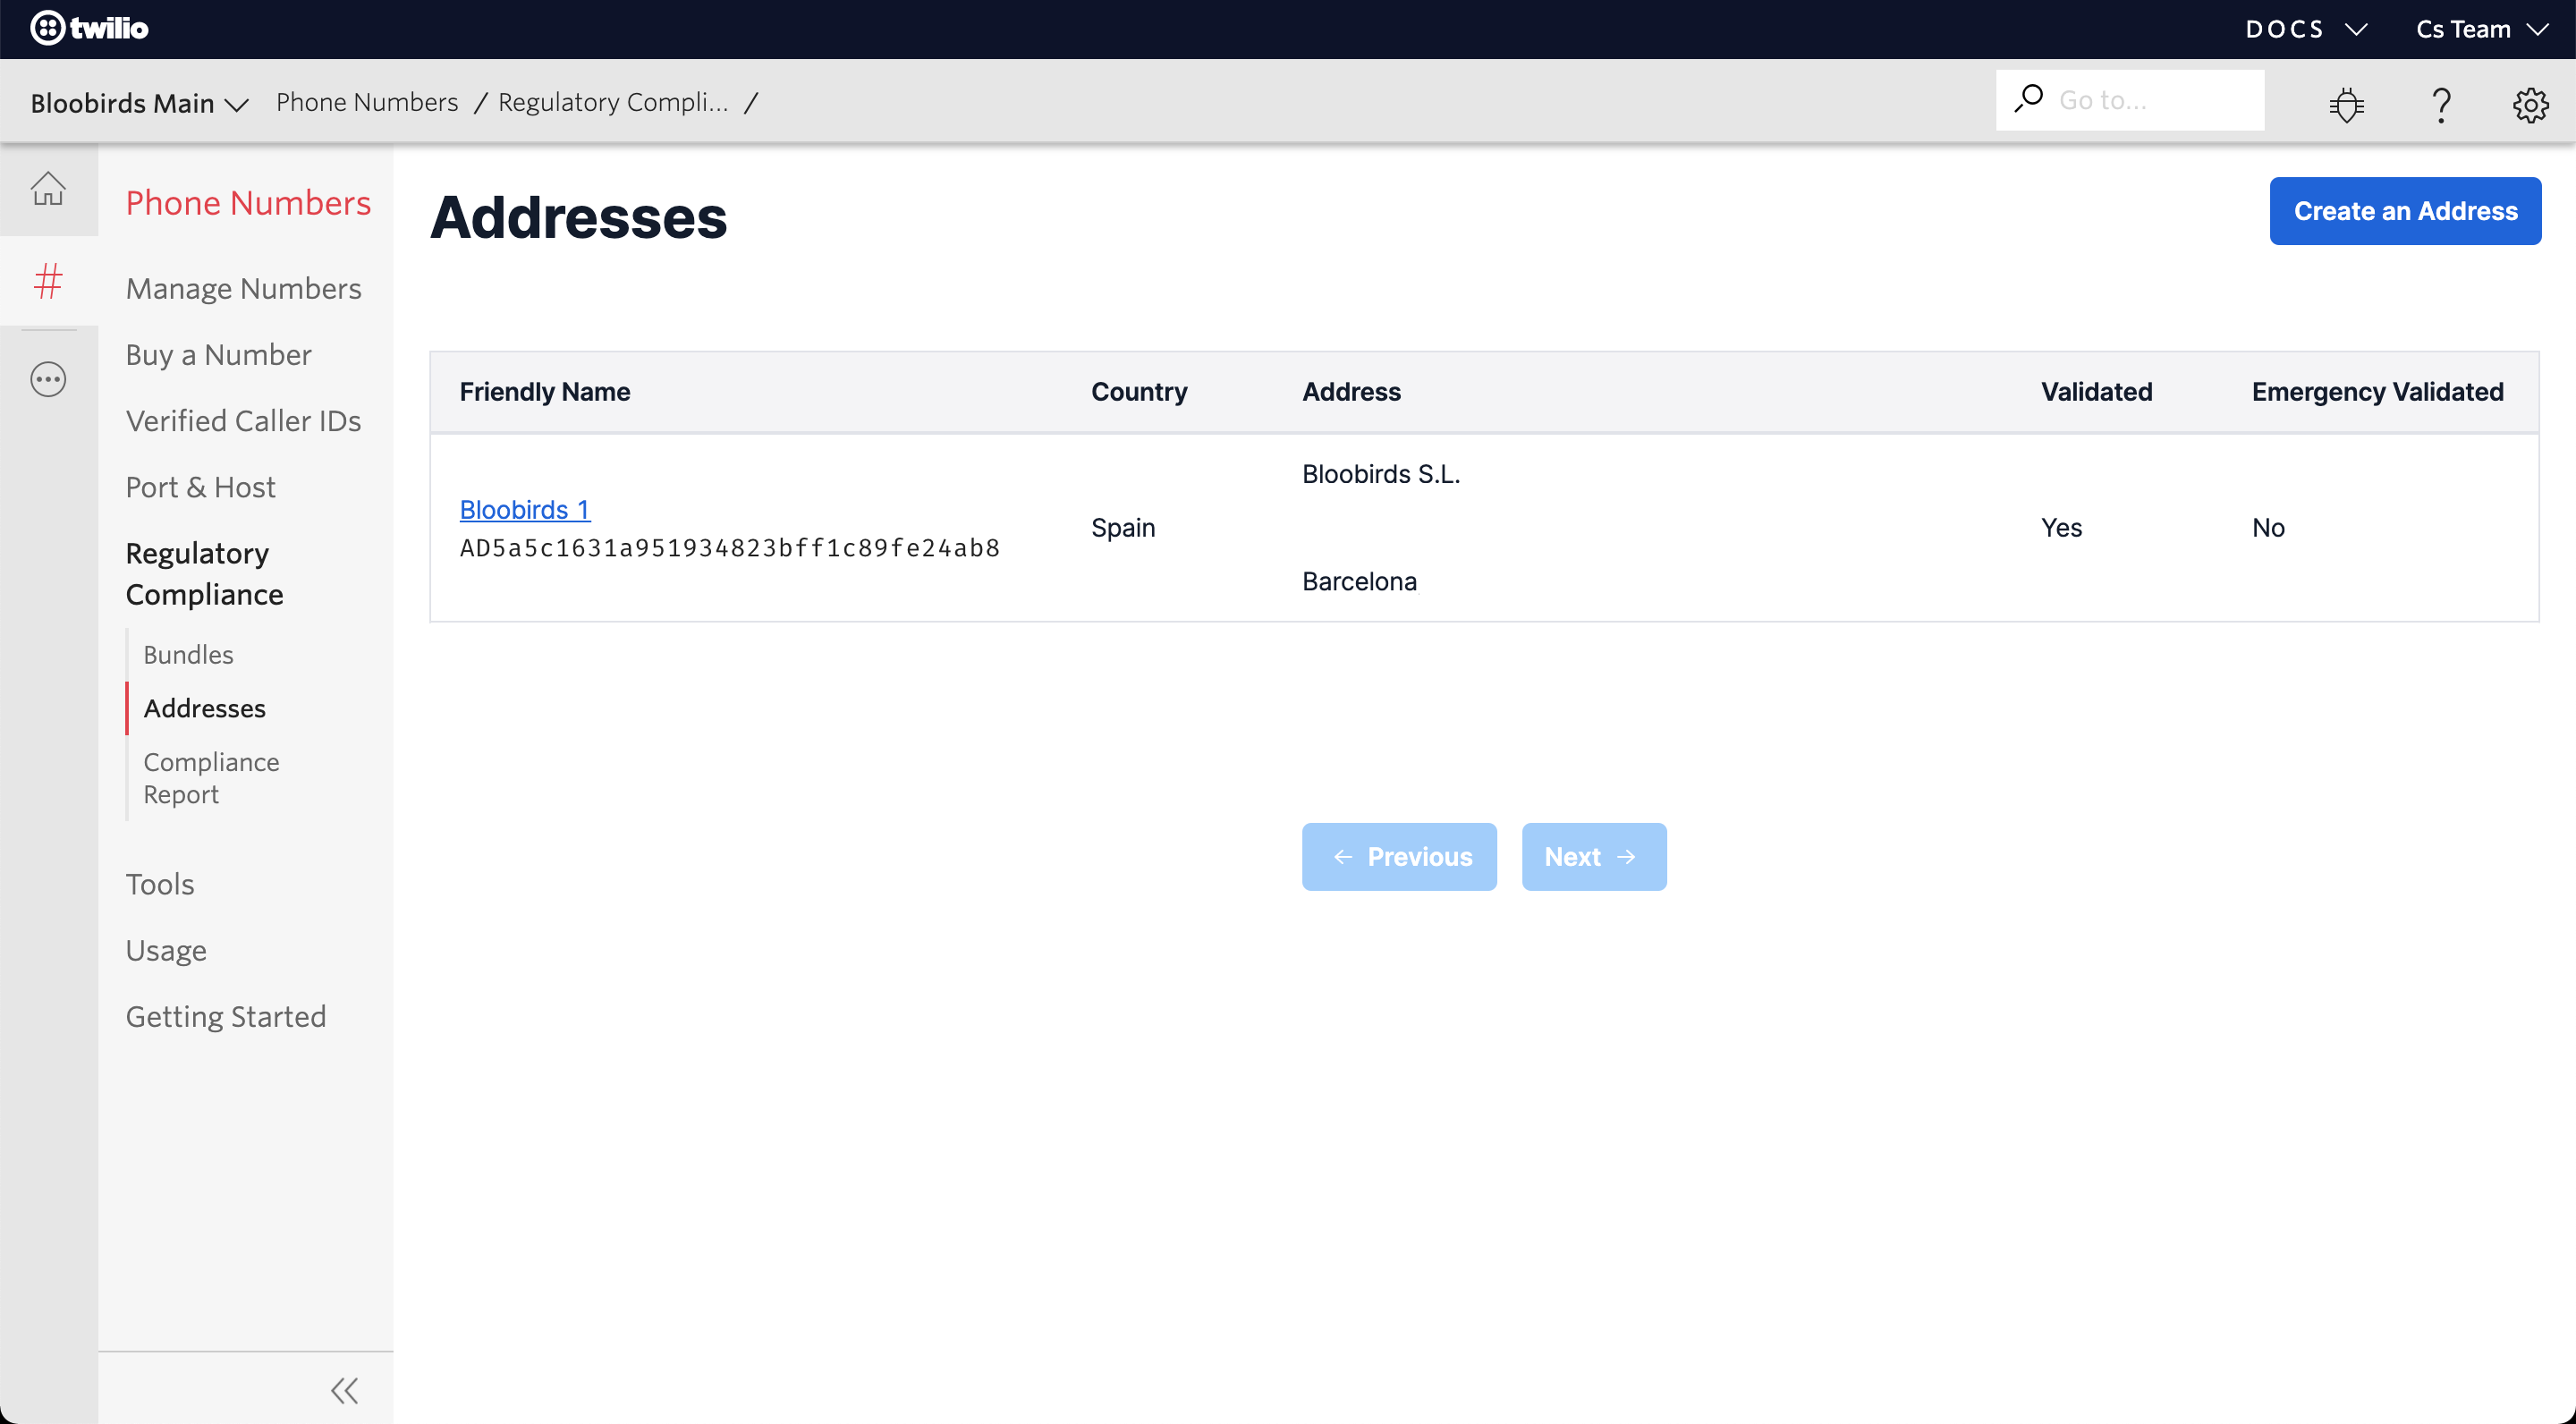
Task: Click the Spain country cell
Action: [x=1123, y=527]
